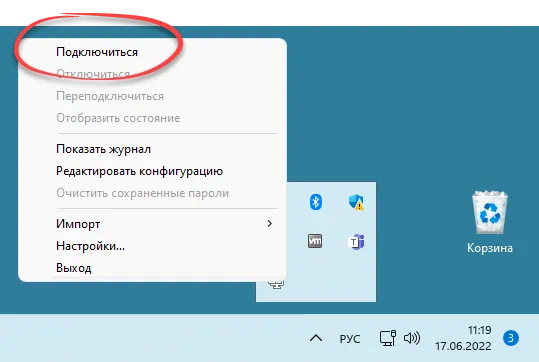Choose Подключиться in the context menu
539x362 pixels.
[x=152, y=52]
